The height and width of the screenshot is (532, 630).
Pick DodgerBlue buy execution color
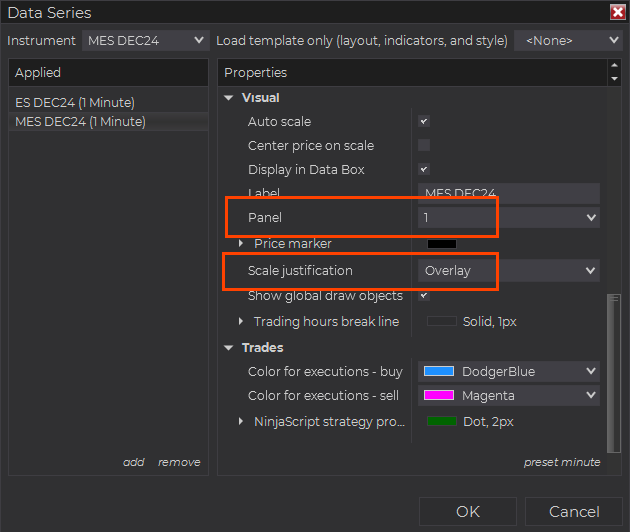(x=508, y=372)
